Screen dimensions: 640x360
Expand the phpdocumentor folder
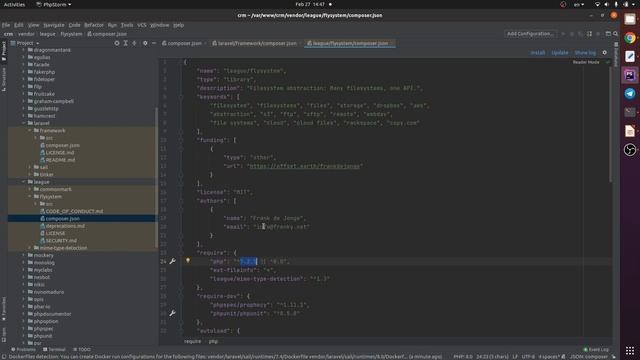point(24,314)
